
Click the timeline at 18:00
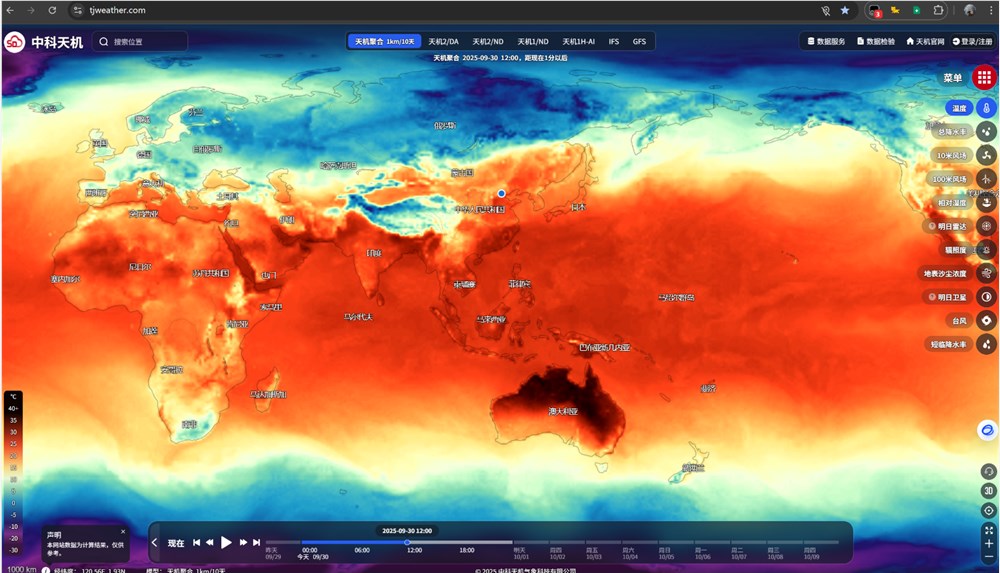coord(467,544)
